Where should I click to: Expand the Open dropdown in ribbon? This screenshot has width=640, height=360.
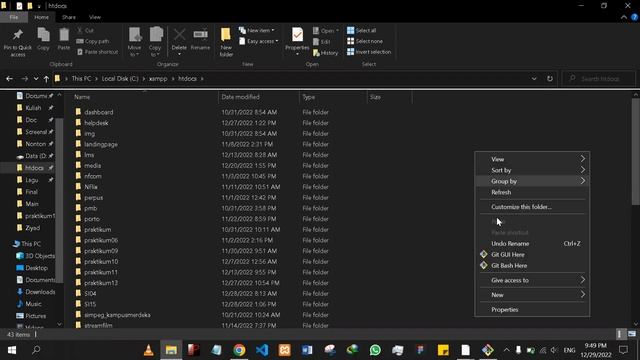pyautogui.click(x=326, y=31)
